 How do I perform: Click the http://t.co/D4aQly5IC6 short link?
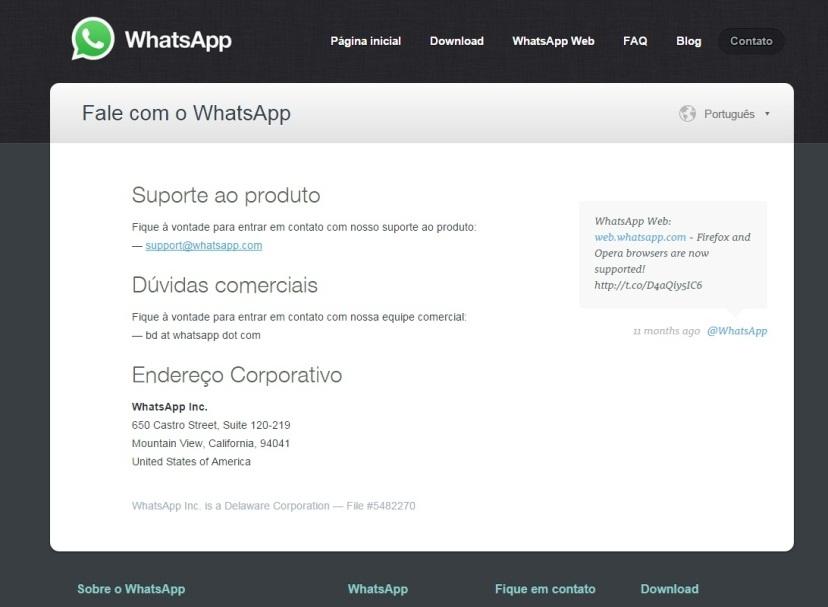click(648, 285)
